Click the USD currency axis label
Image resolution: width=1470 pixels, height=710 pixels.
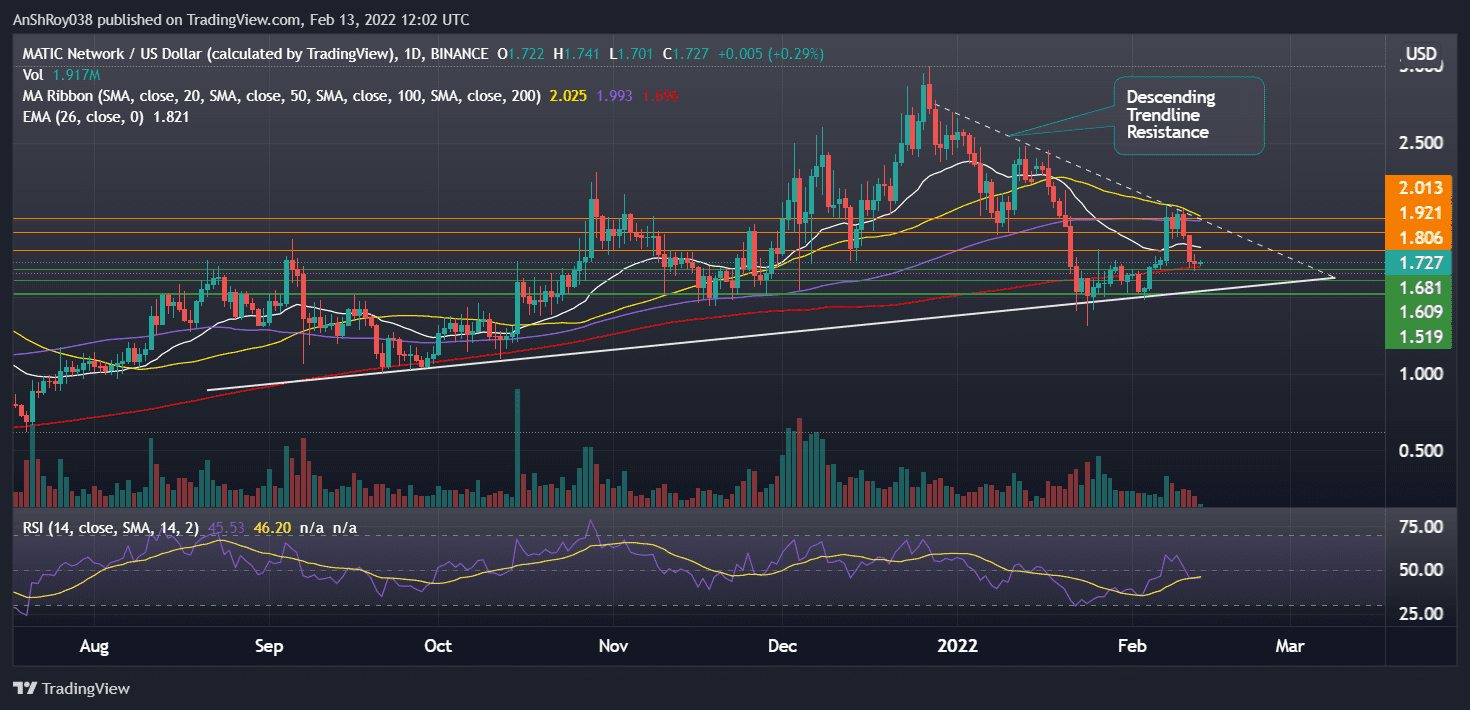[x=1419, y=53]
